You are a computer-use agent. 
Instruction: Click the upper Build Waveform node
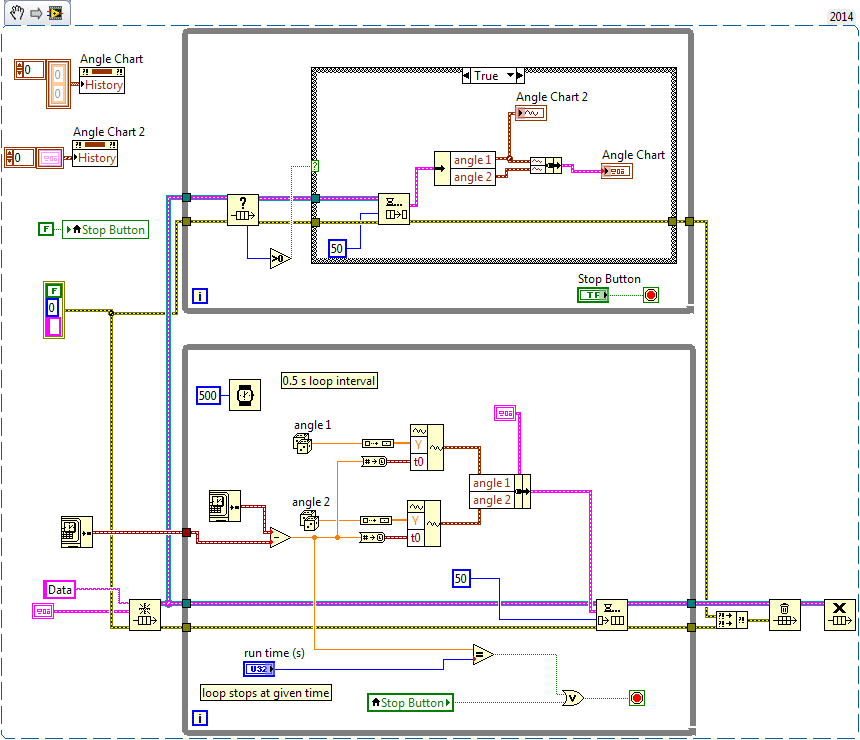coord(427,447)
